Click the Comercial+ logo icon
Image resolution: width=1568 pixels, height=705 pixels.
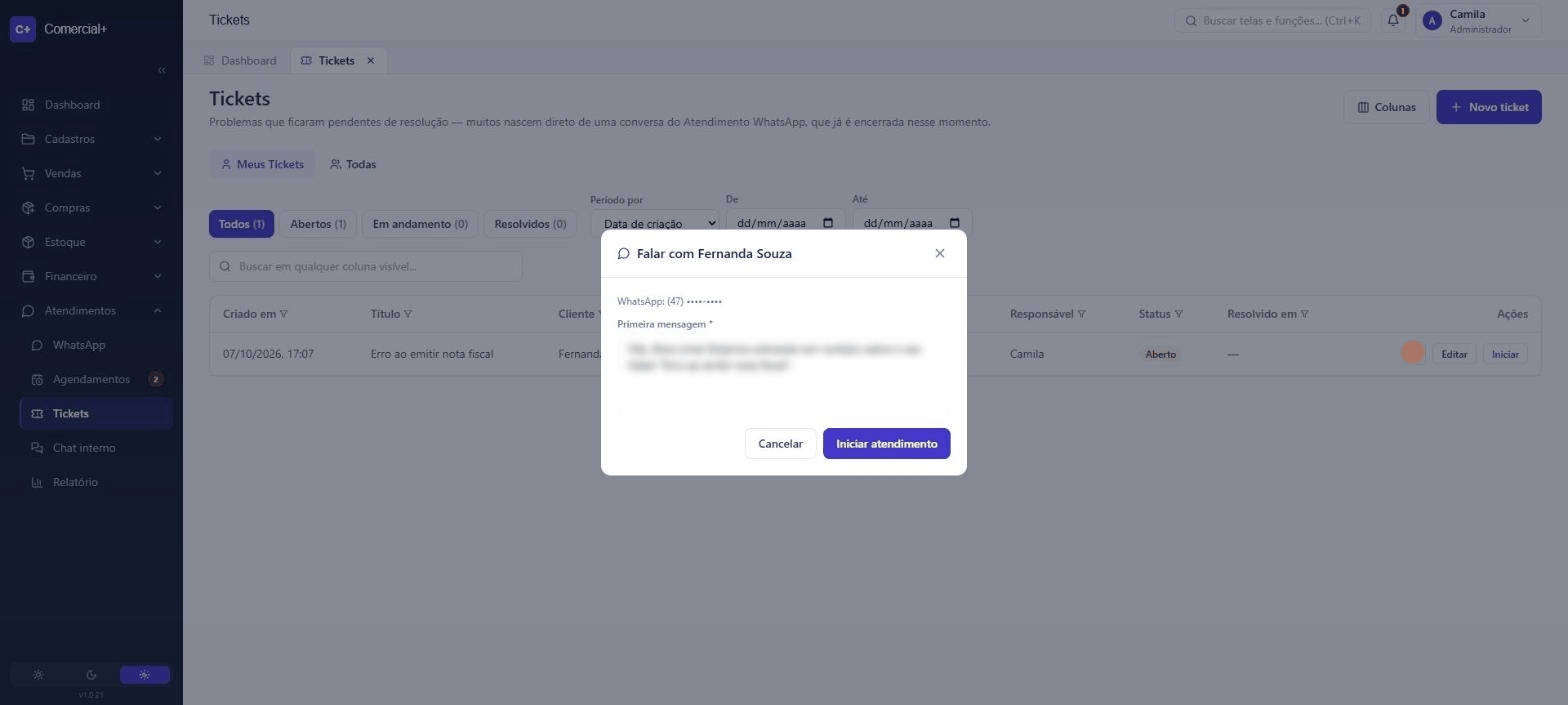22,29
